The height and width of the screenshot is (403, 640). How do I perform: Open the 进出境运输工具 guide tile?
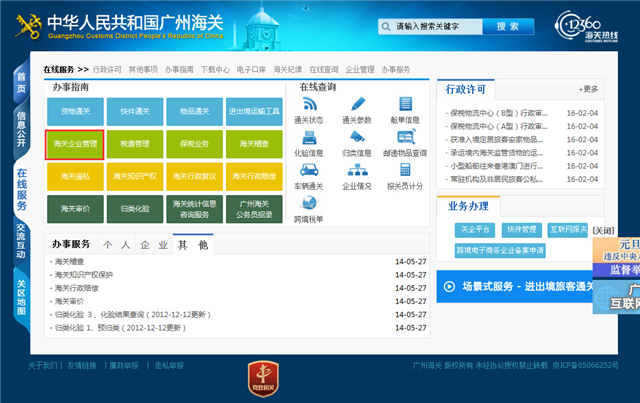(254, 111)
